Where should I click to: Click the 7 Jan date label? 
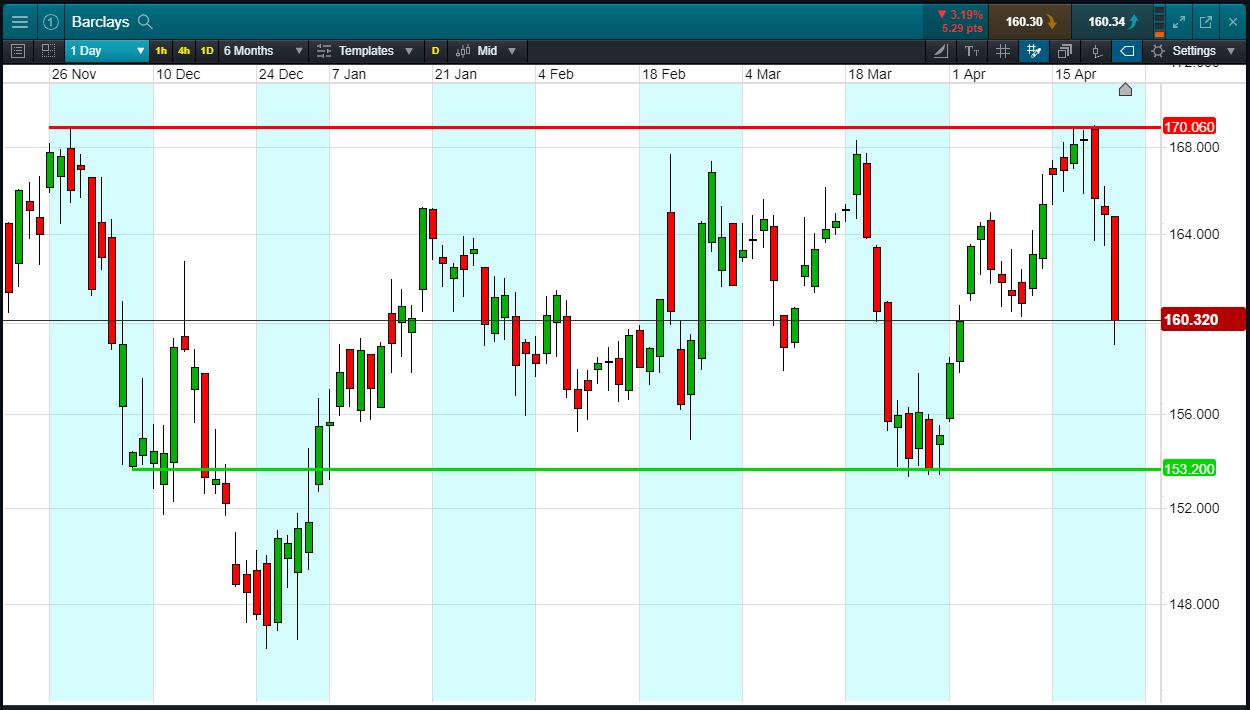pos(349,74)
